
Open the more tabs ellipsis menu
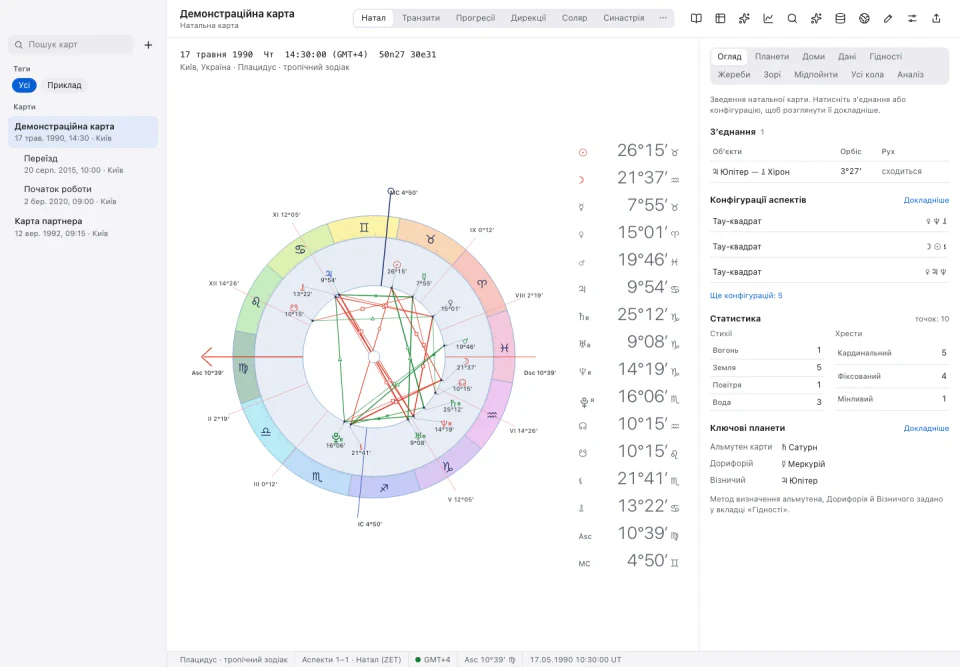pos(662,18)
